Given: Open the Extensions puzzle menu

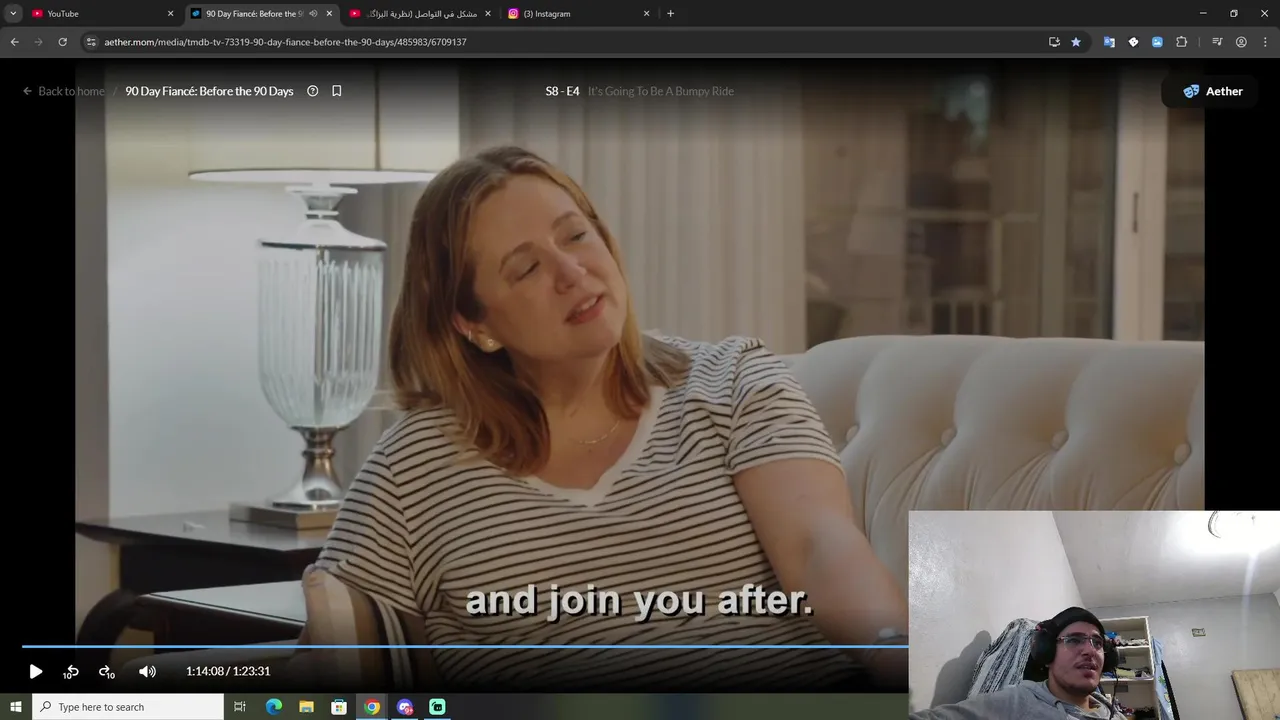Looking at the screenshot, I should (1181, 42).
